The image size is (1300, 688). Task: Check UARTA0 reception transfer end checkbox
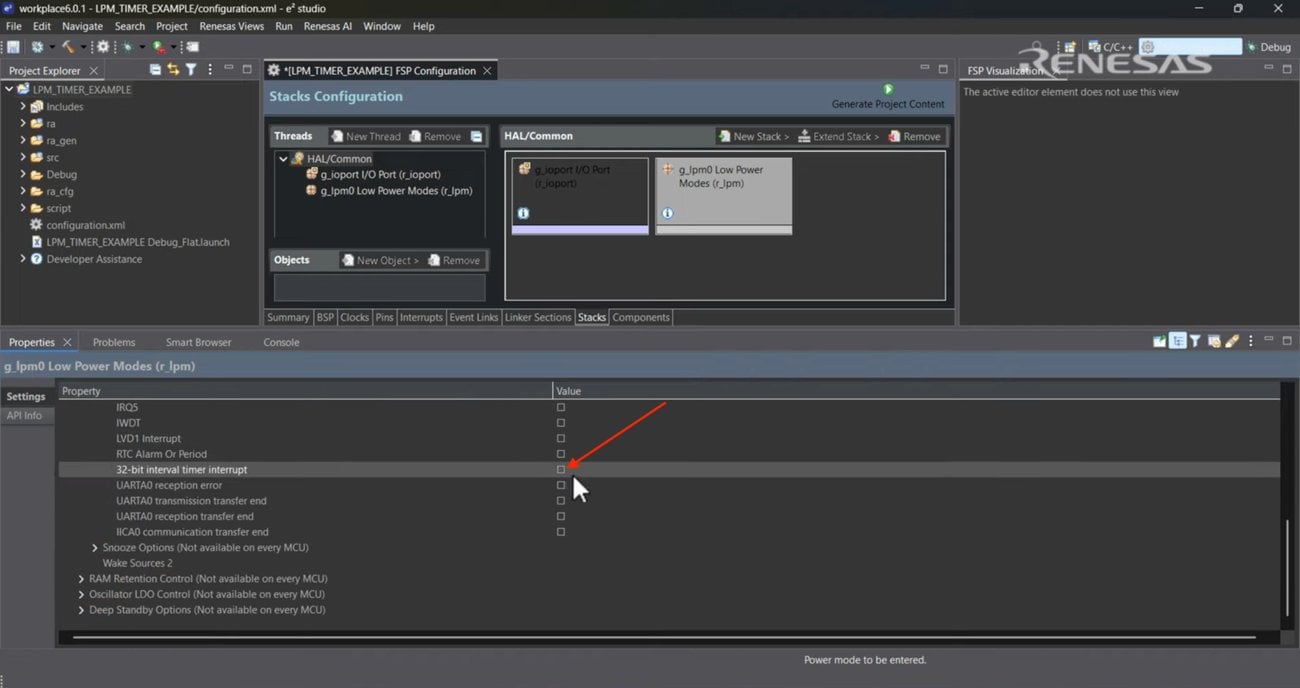tap(561, 516)
